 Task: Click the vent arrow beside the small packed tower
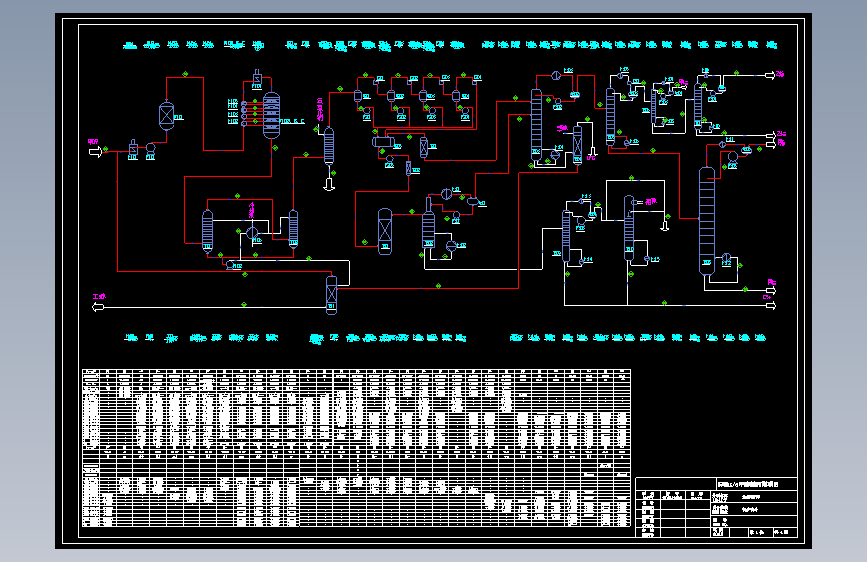592,153
